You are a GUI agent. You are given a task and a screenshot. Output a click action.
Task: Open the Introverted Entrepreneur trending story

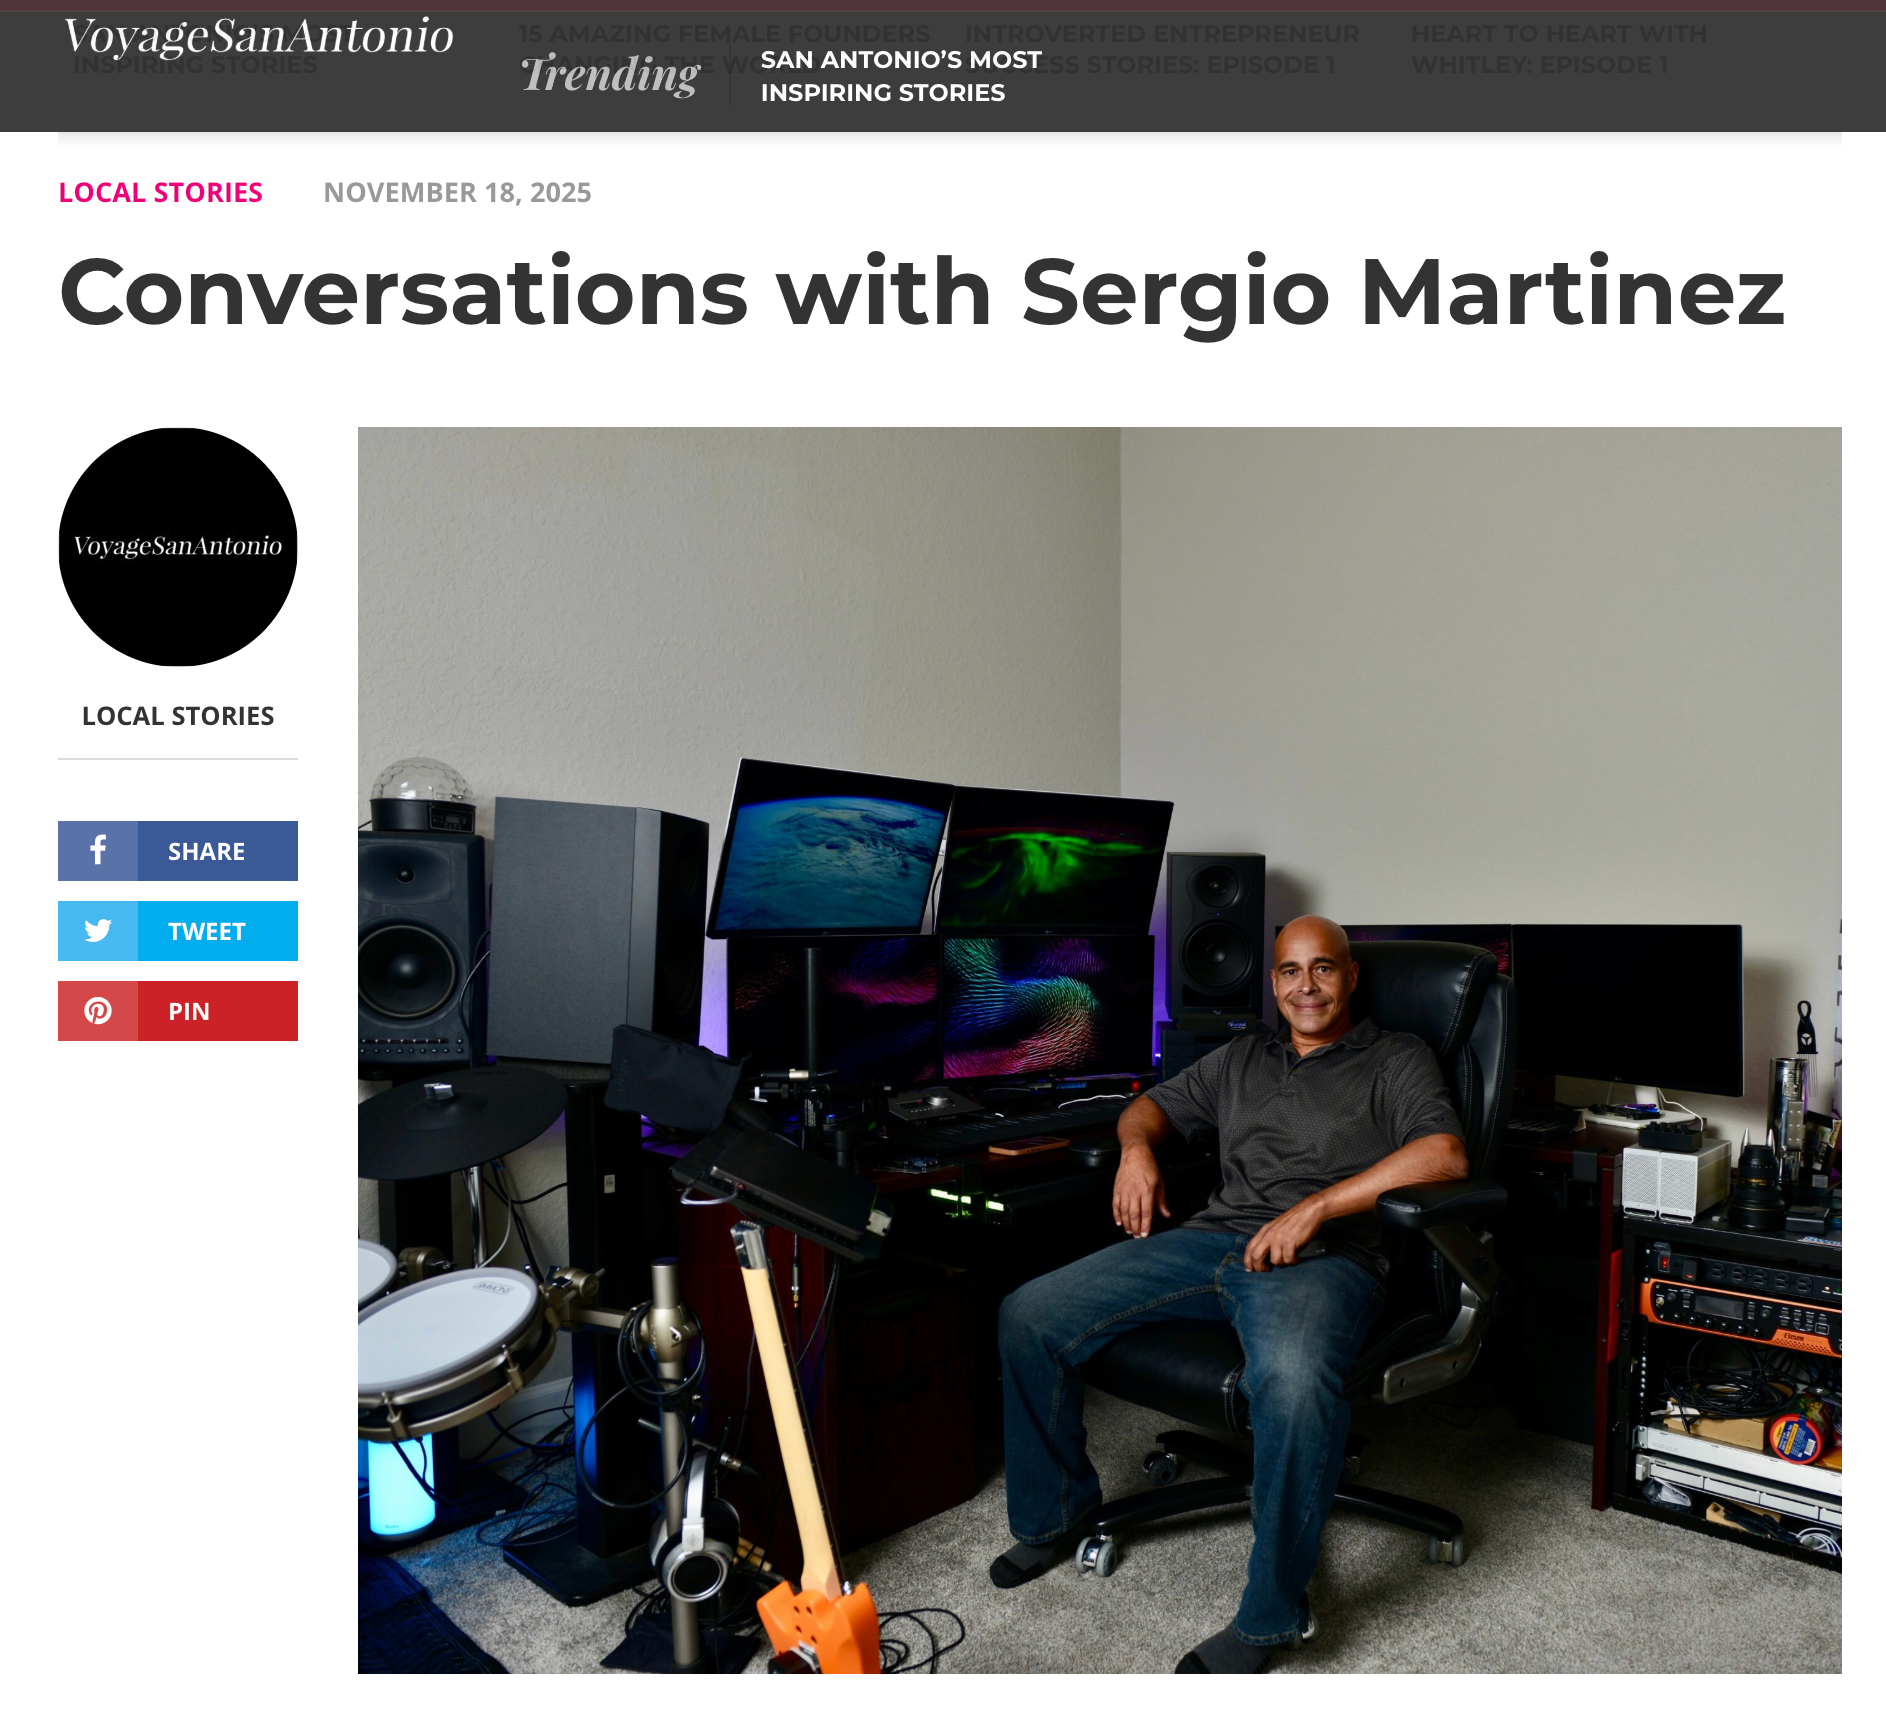[x=1162, y=34]
